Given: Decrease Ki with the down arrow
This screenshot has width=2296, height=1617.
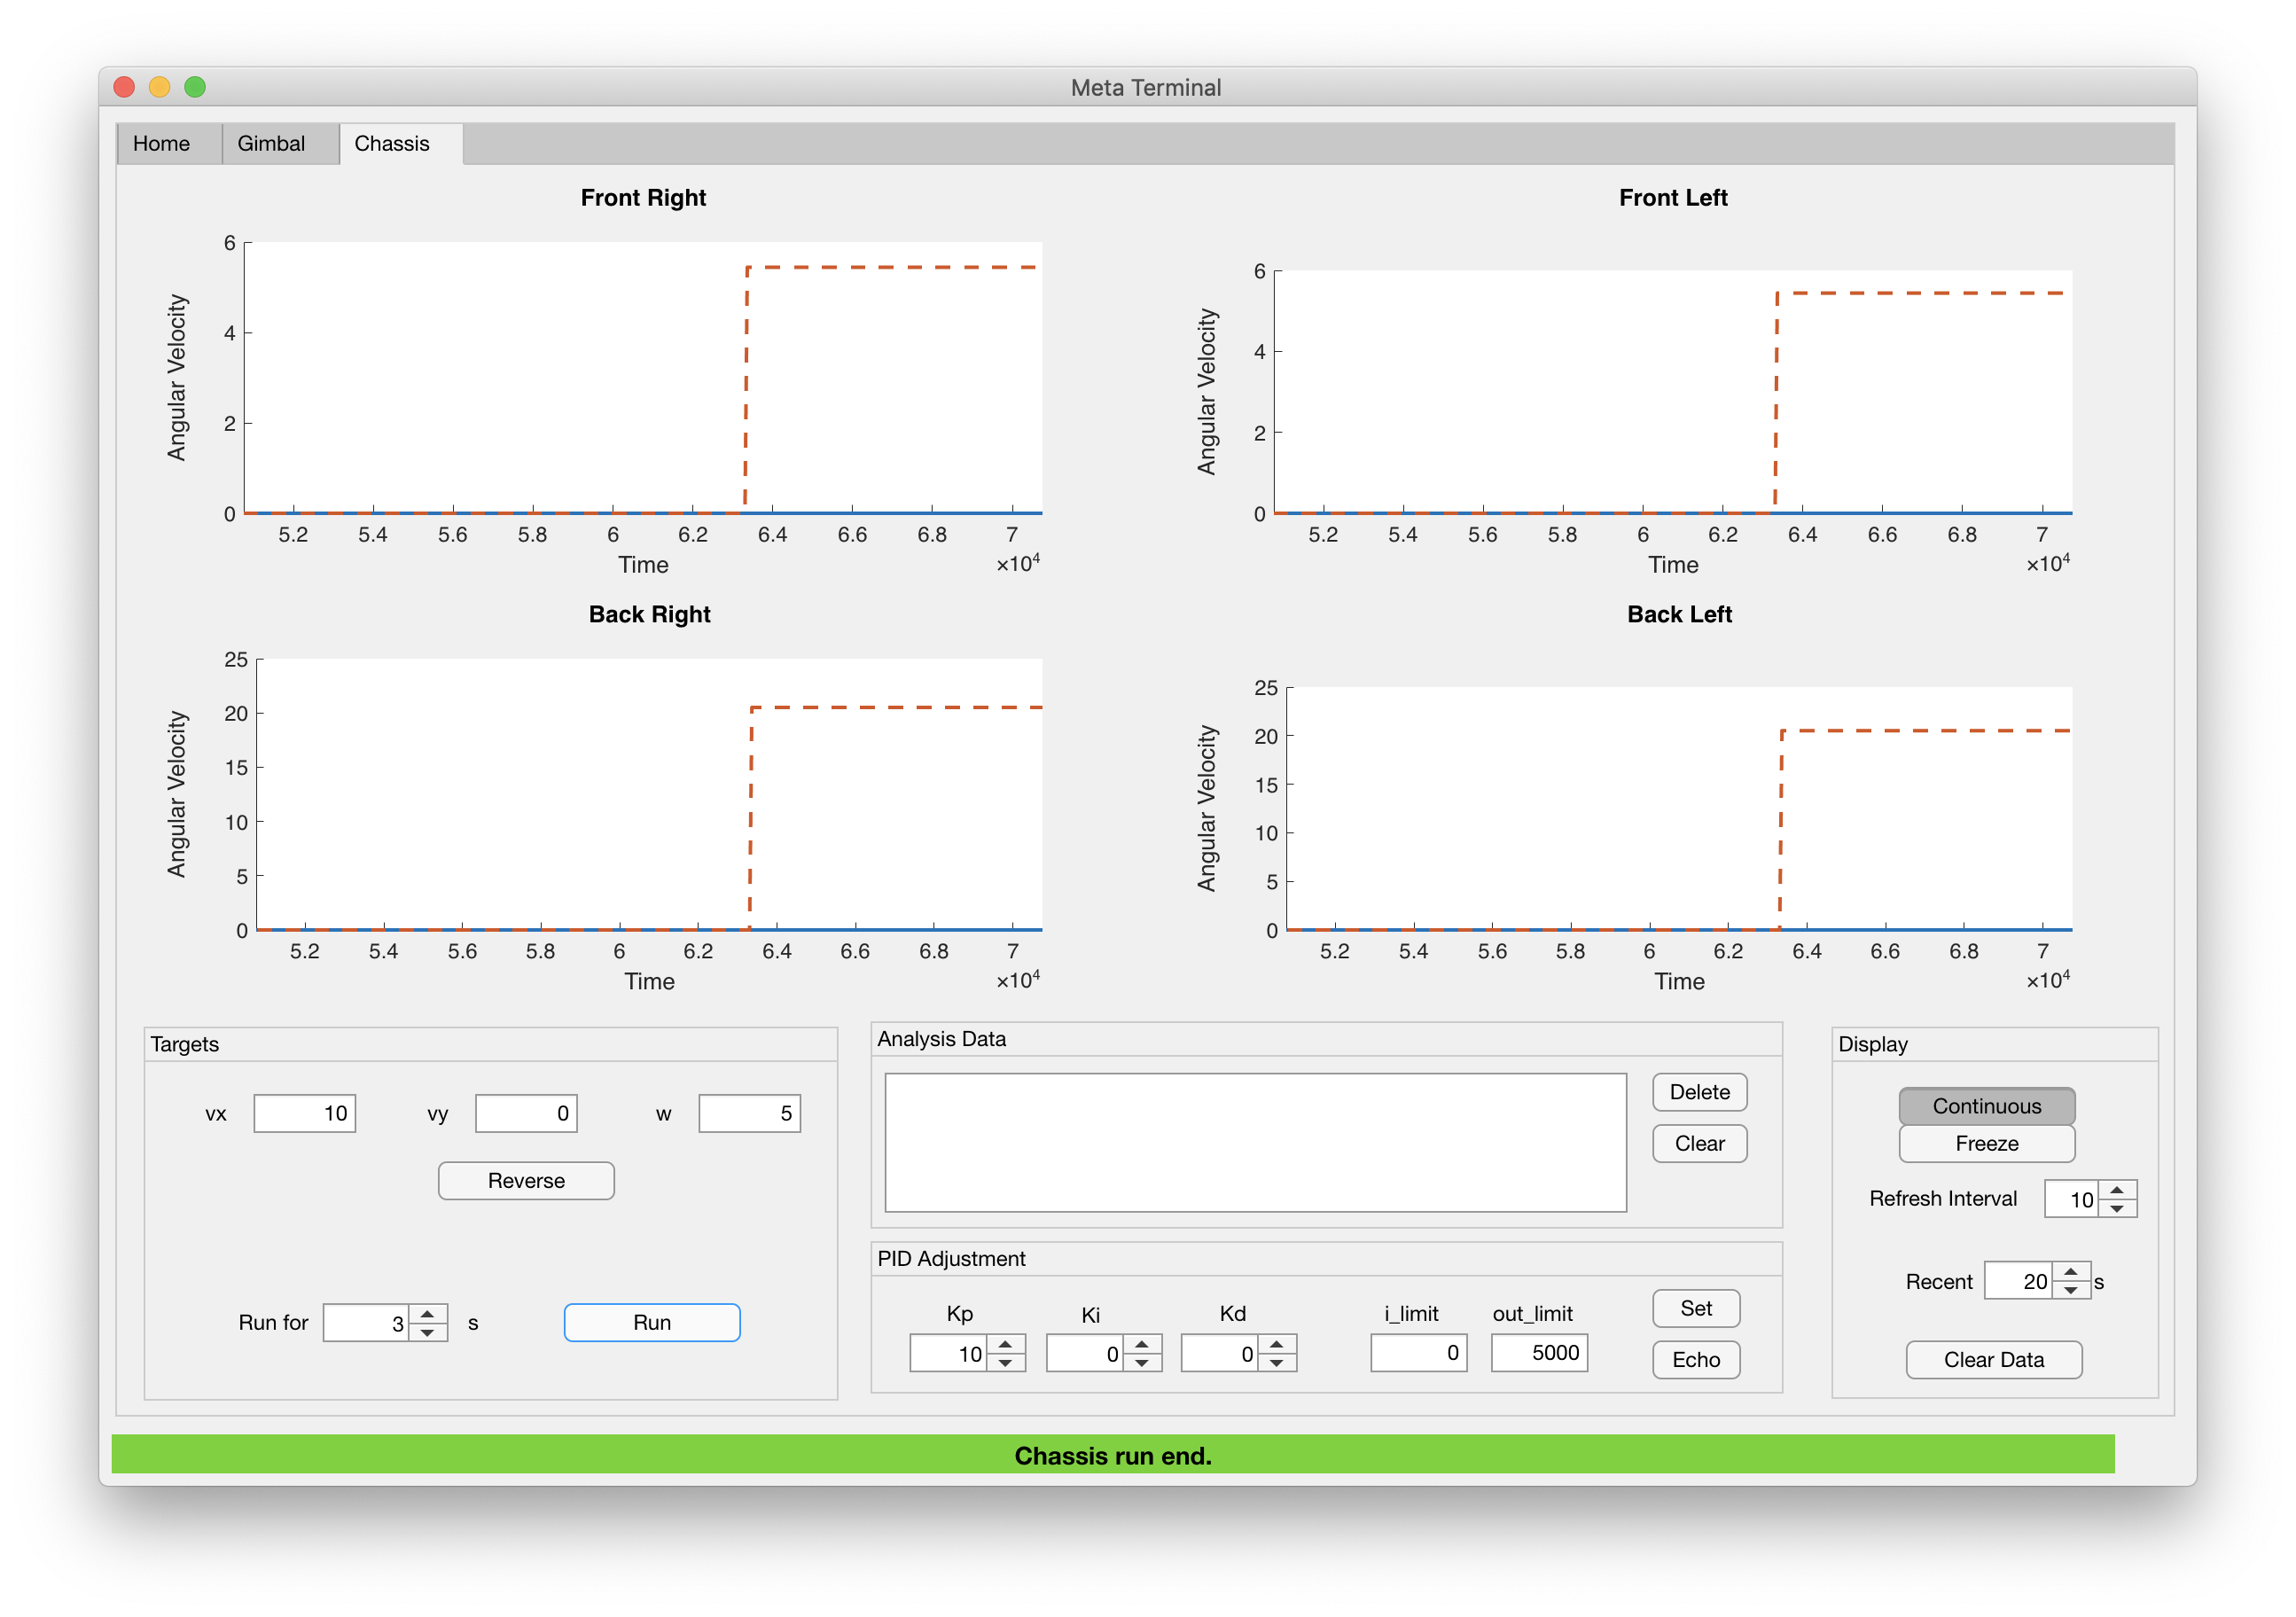Looking at the screenshot, I should click(x=1142, y=1362).
